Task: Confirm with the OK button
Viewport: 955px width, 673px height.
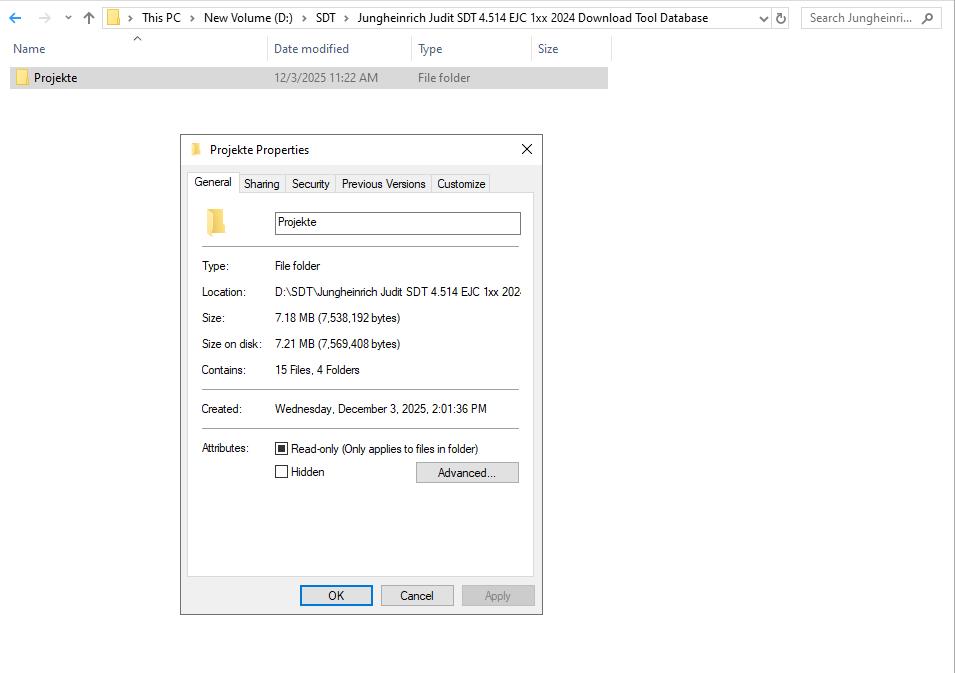Action: (x=336, y=596)
